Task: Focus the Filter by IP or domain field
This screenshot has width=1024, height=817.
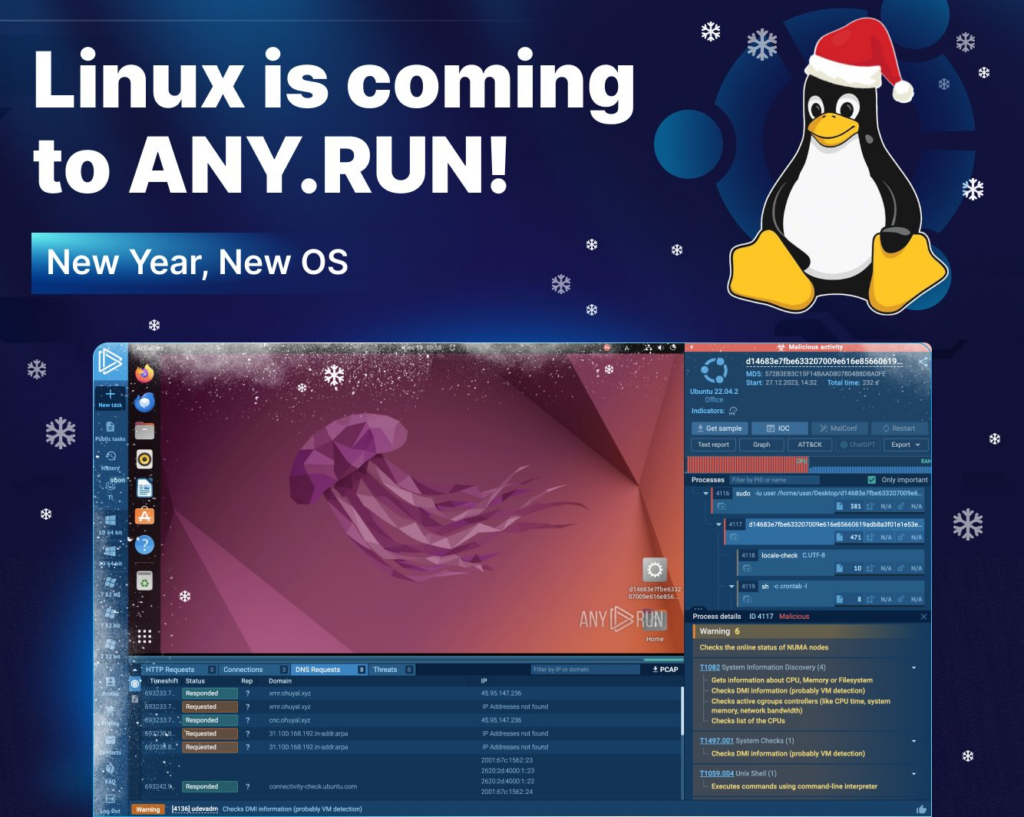Action: coord(585,669)
